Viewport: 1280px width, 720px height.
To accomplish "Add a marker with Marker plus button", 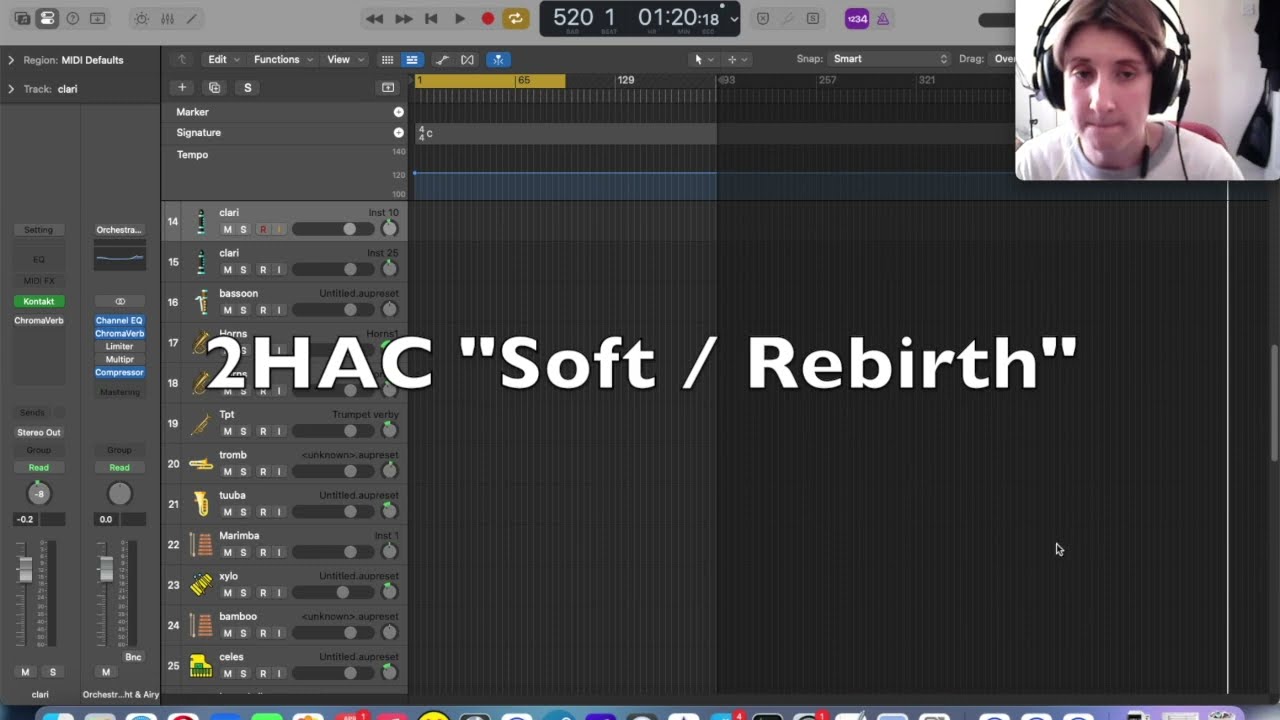I will (399, 112).
